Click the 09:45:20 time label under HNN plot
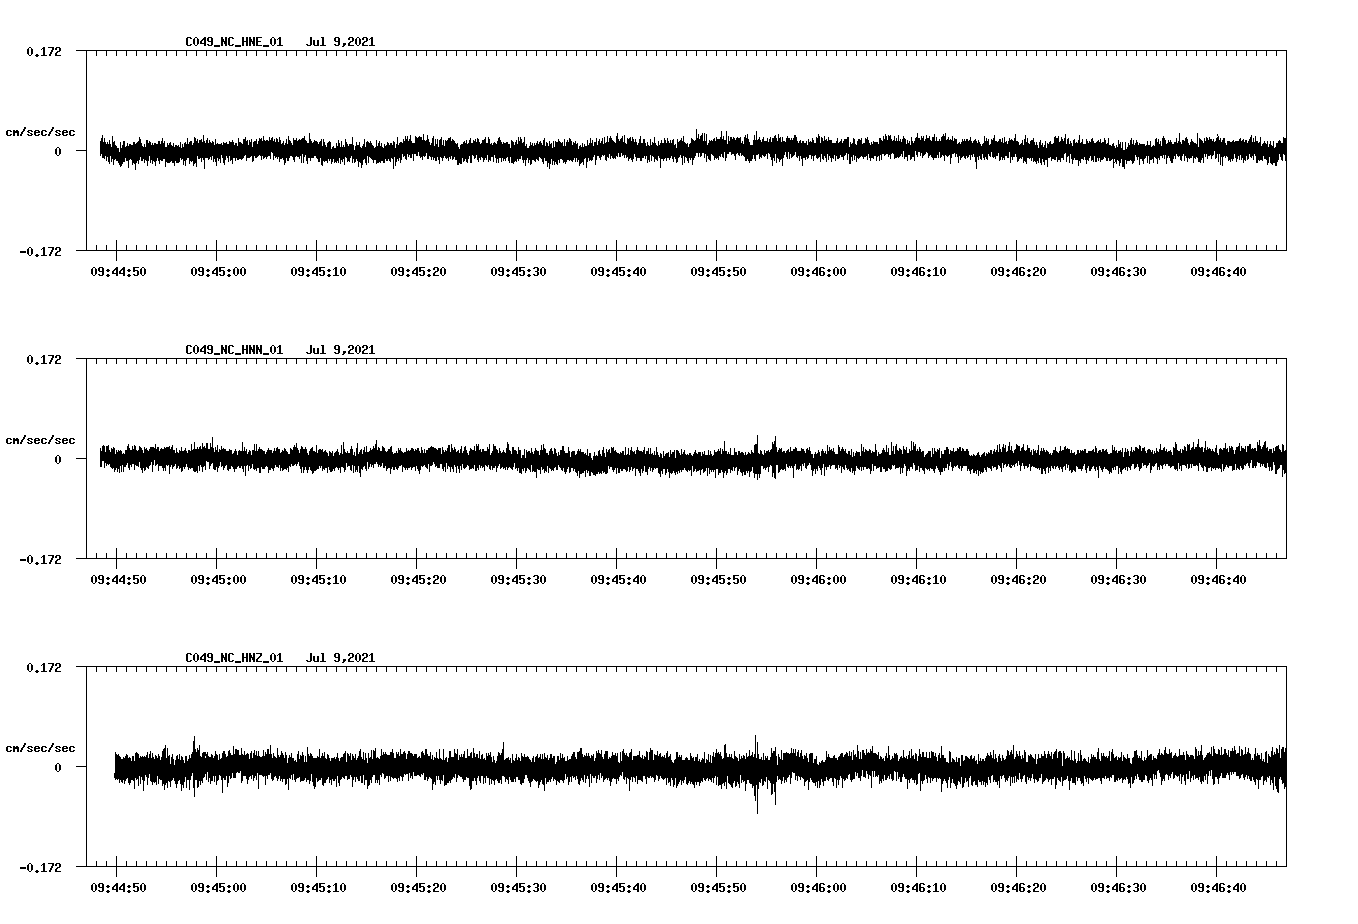This screenshot has width=1358, height=924. coord(418,580)
